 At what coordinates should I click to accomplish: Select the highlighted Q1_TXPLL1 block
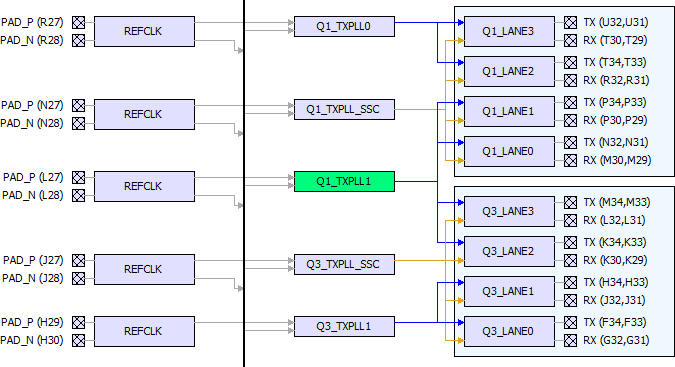coord(344,182)
